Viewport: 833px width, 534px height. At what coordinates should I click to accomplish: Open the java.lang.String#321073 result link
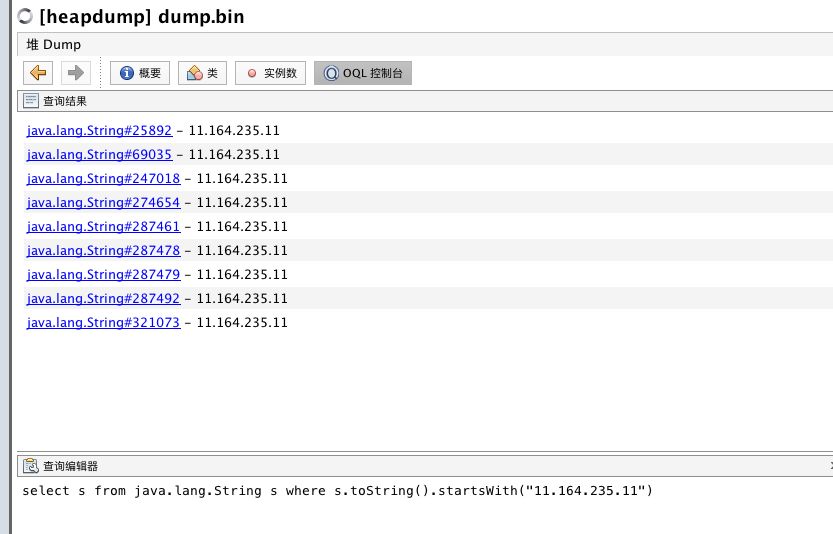[x=103, y=323]
